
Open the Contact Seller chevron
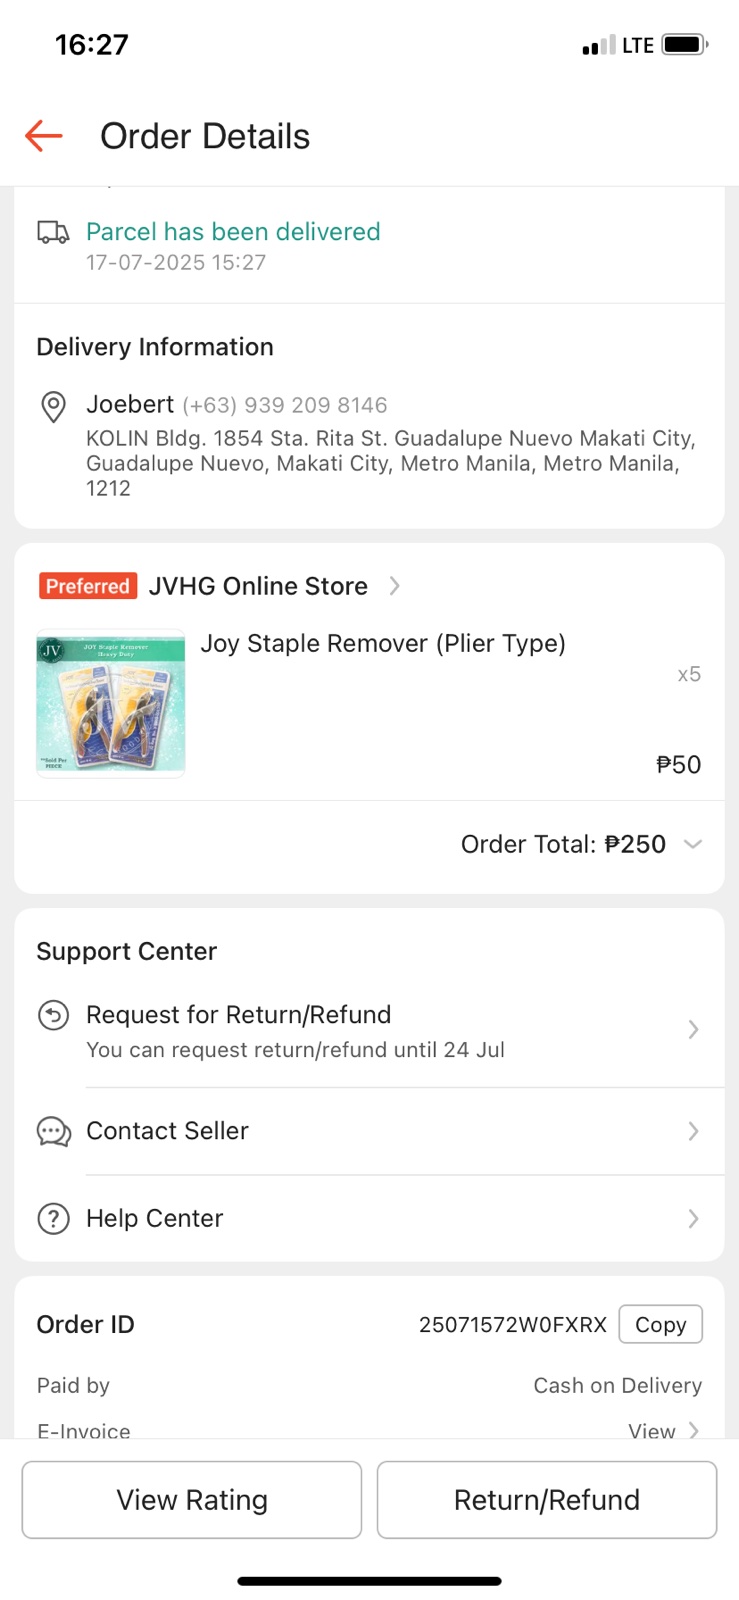(693, 1131)
